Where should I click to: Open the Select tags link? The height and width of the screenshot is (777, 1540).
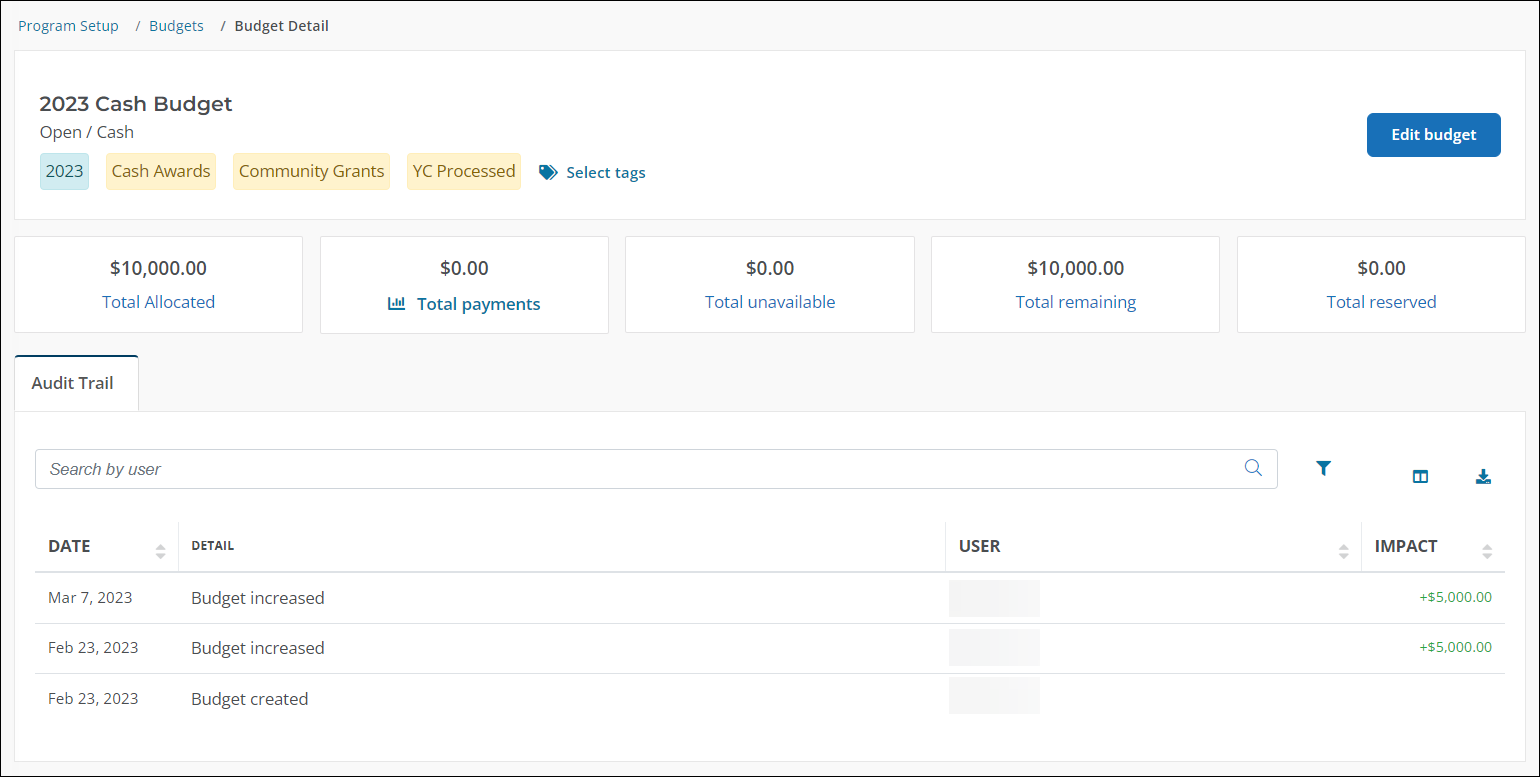(605, 172)
